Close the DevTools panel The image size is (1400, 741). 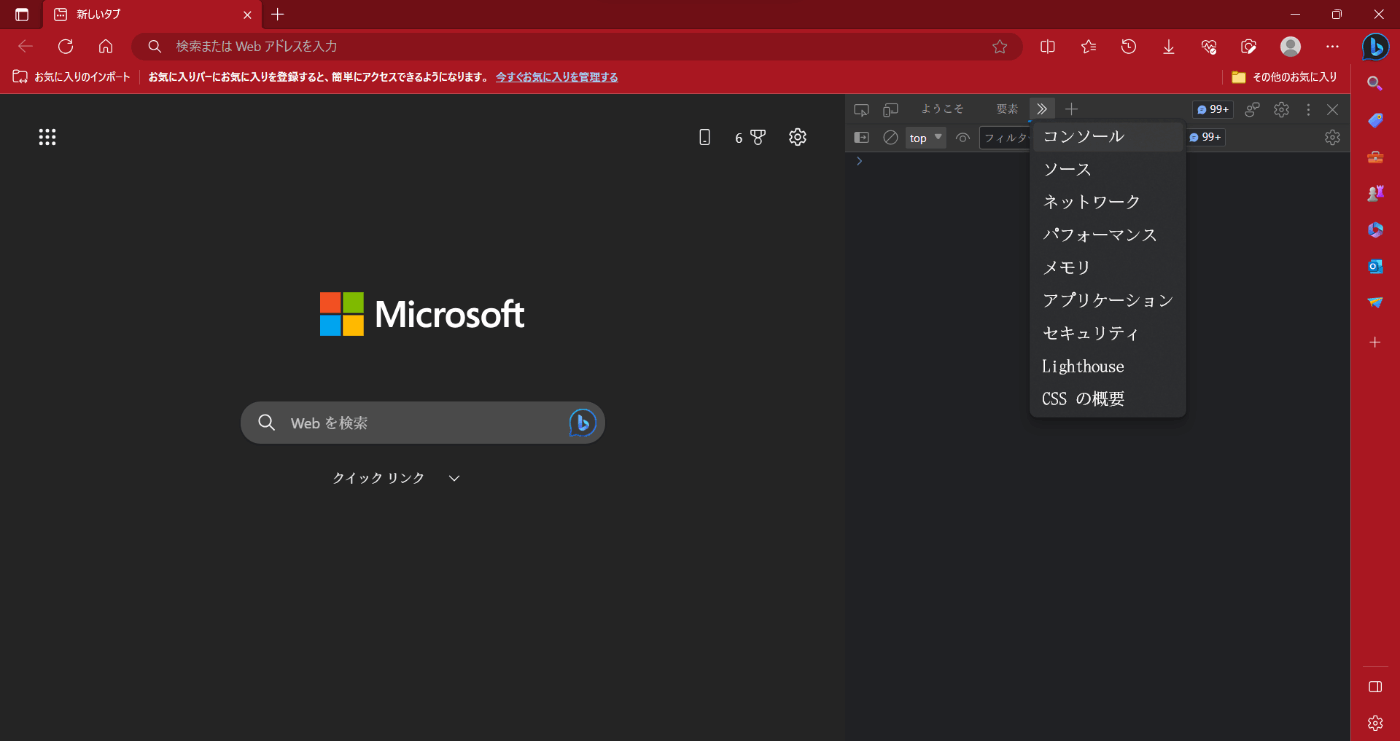point(1332,109)
